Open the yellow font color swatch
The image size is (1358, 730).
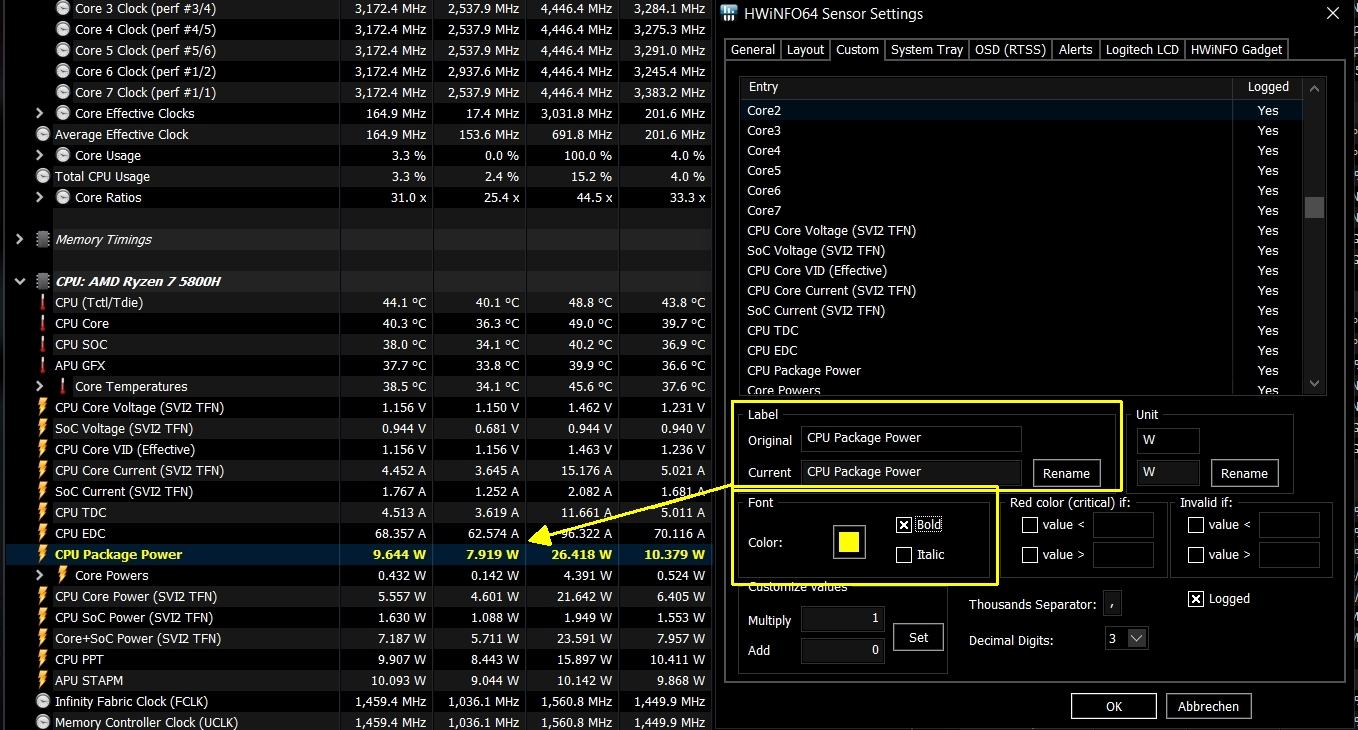tap(848, 542)
